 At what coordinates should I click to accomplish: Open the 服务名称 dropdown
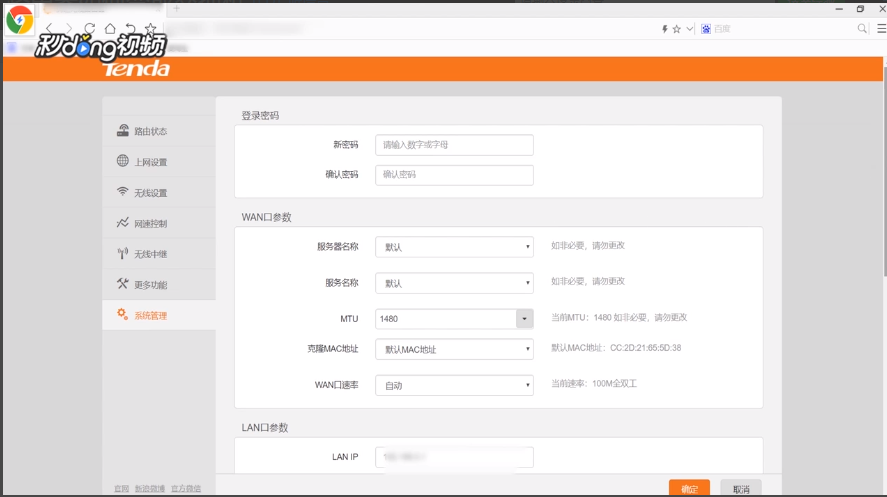(454, 283)
